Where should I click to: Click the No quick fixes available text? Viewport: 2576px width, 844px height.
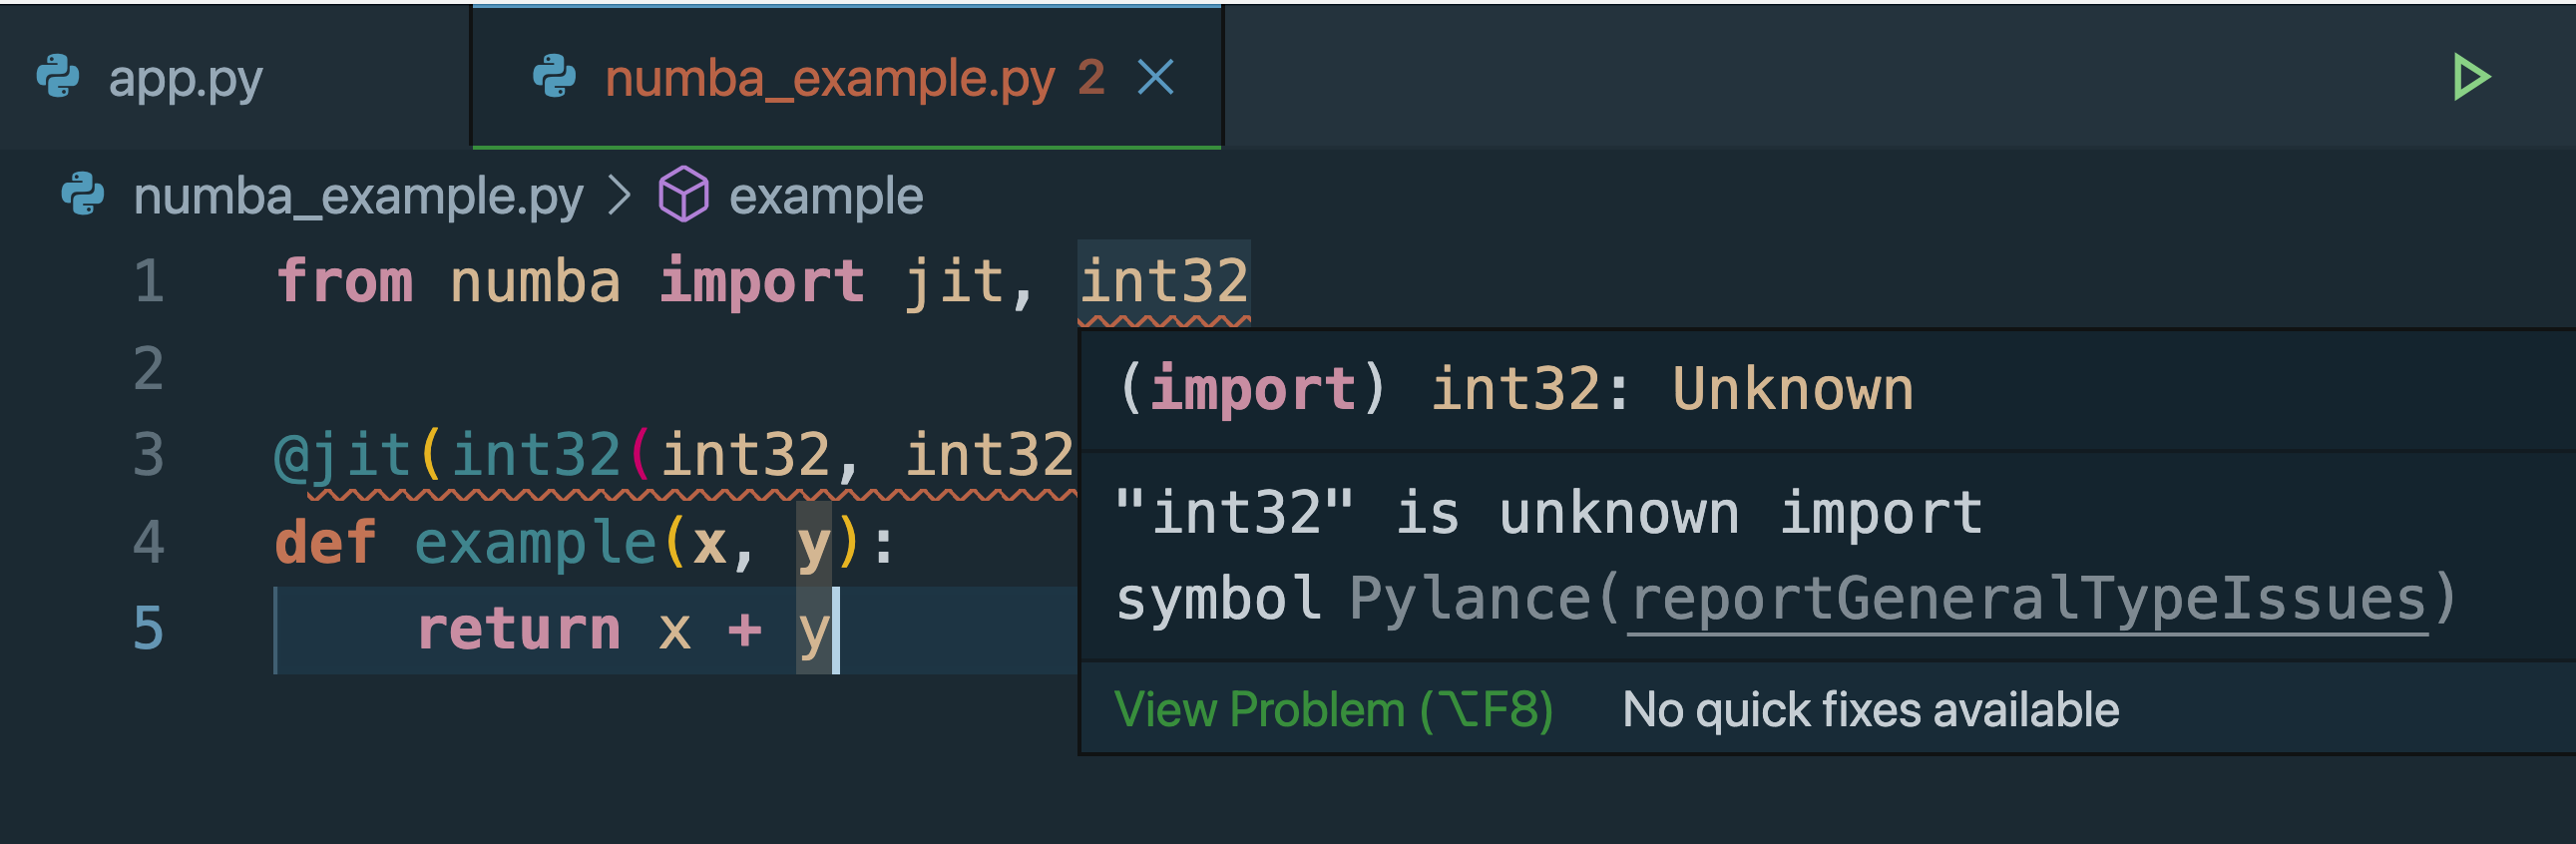[1870, 710]
